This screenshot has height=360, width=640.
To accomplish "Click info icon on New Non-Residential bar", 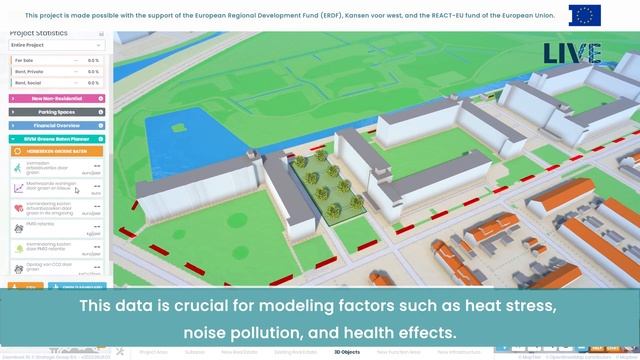I will pyautogui.click(x=100, y=98).
